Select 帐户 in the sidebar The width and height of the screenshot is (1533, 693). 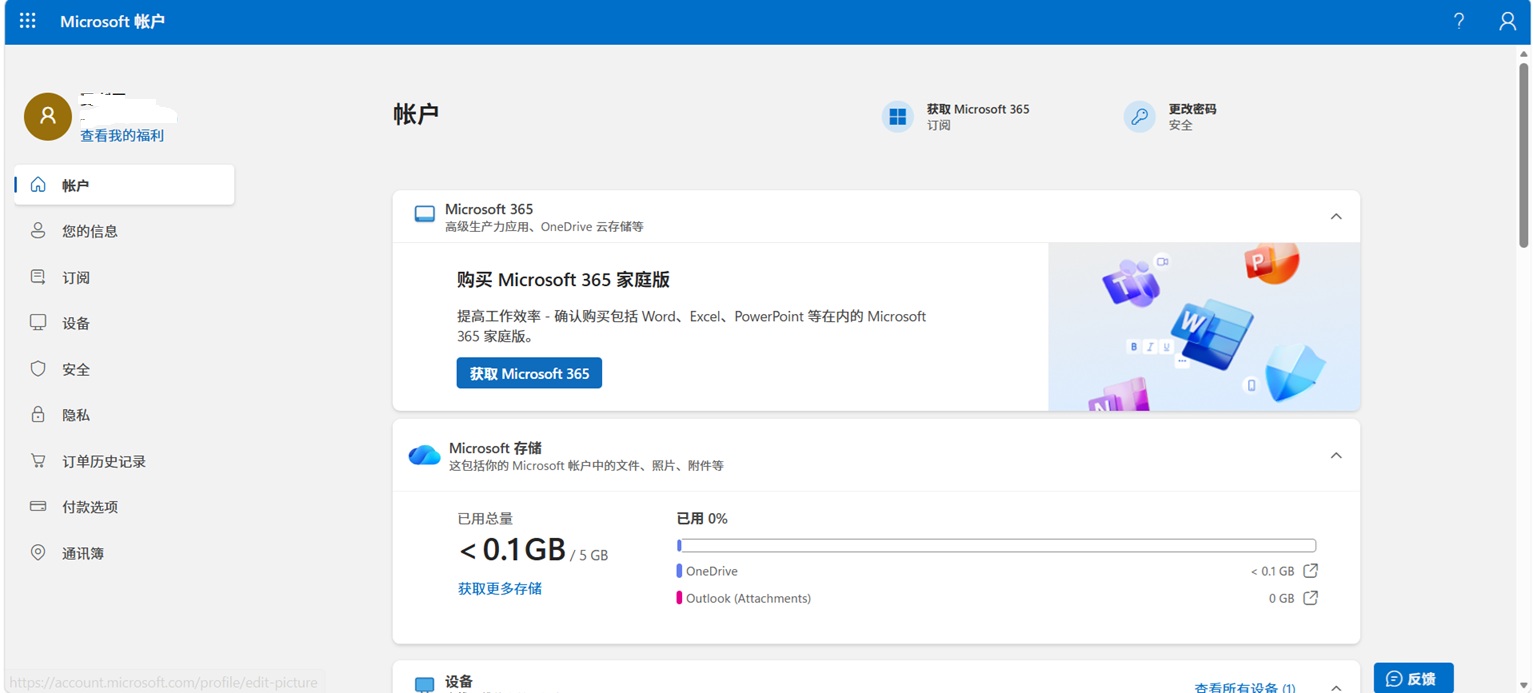[124, 185]
